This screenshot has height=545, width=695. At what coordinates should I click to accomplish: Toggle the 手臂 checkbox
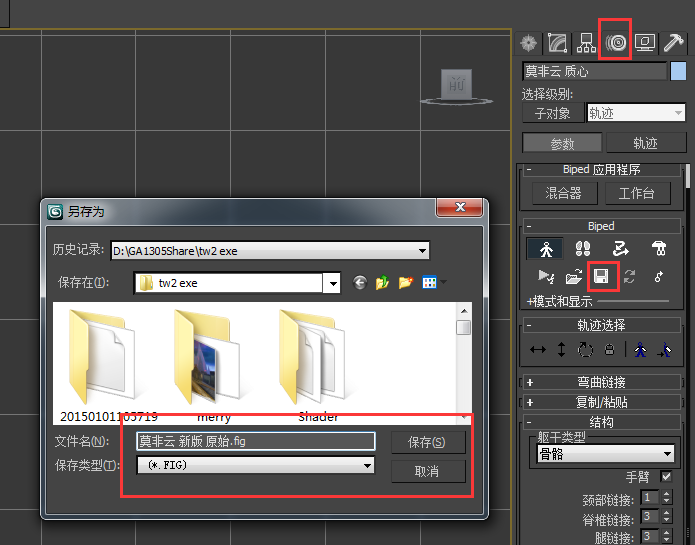click(x=667, y=477)
